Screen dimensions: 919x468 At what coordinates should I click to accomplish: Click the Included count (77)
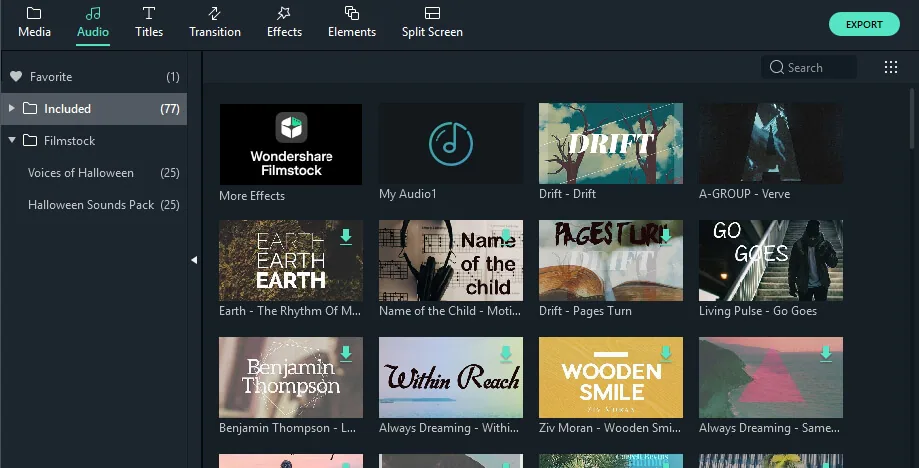click(x=170, y=108)
